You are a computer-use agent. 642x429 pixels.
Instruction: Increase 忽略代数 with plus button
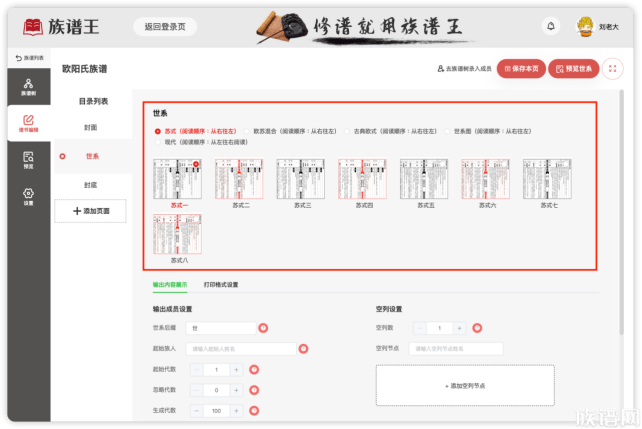236,390
